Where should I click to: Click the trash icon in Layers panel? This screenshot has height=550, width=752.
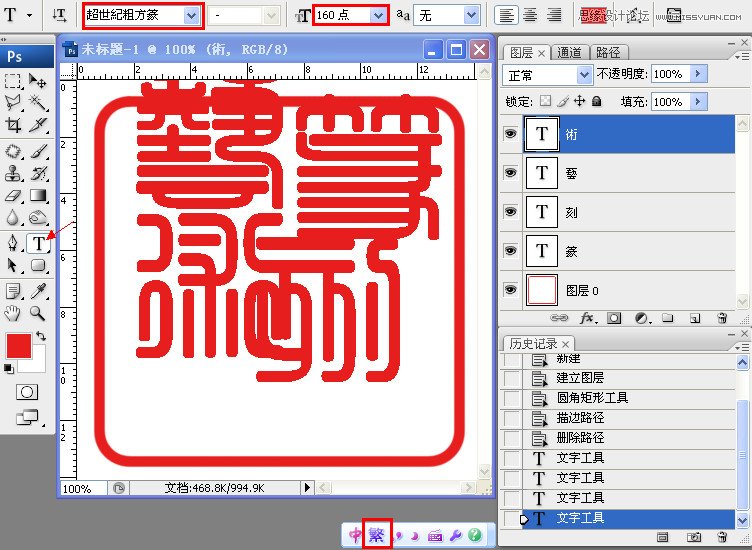coord(722,318)
